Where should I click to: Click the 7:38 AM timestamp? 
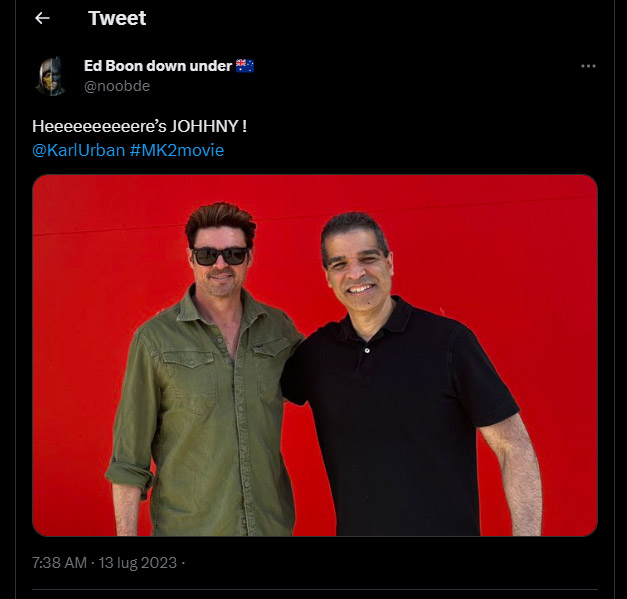coord(59,563)
